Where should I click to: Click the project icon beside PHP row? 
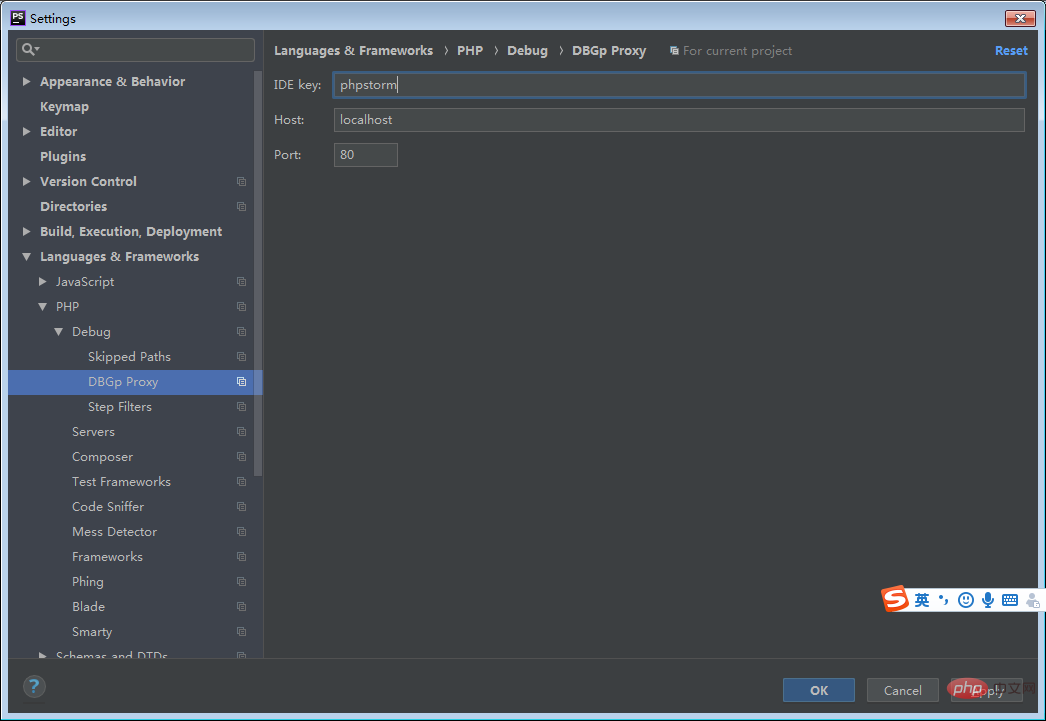coord(241,307)
